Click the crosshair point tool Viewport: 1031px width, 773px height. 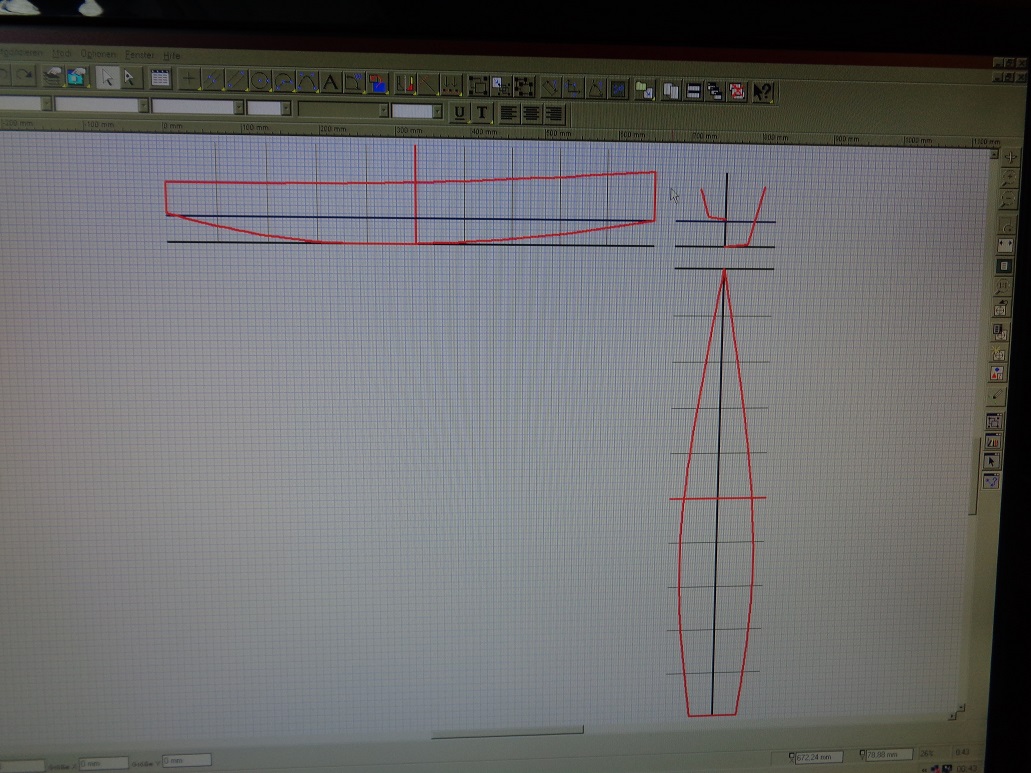click(x=188, y=79)
